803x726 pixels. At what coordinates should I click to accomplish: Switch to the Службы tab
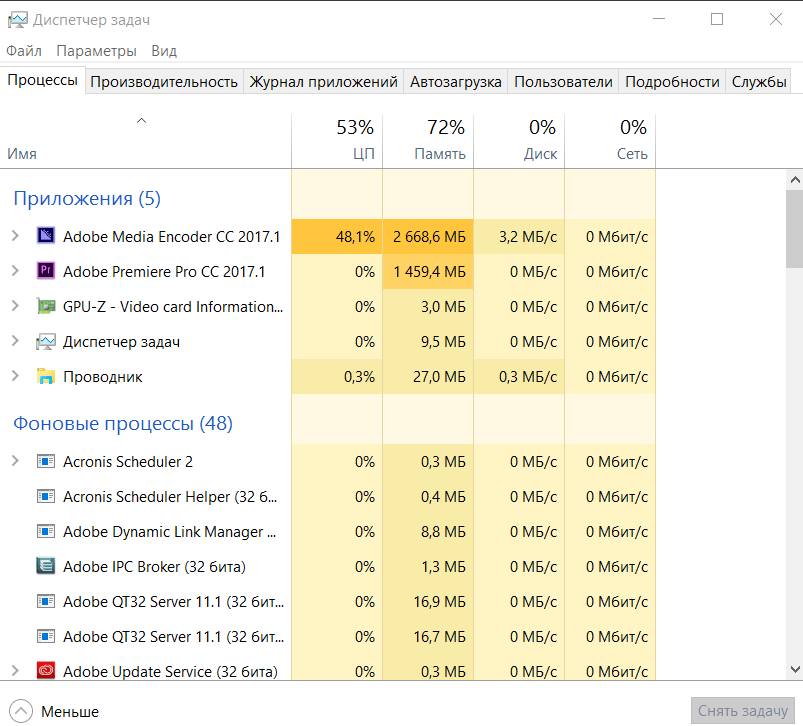click(x=758, y=82)
